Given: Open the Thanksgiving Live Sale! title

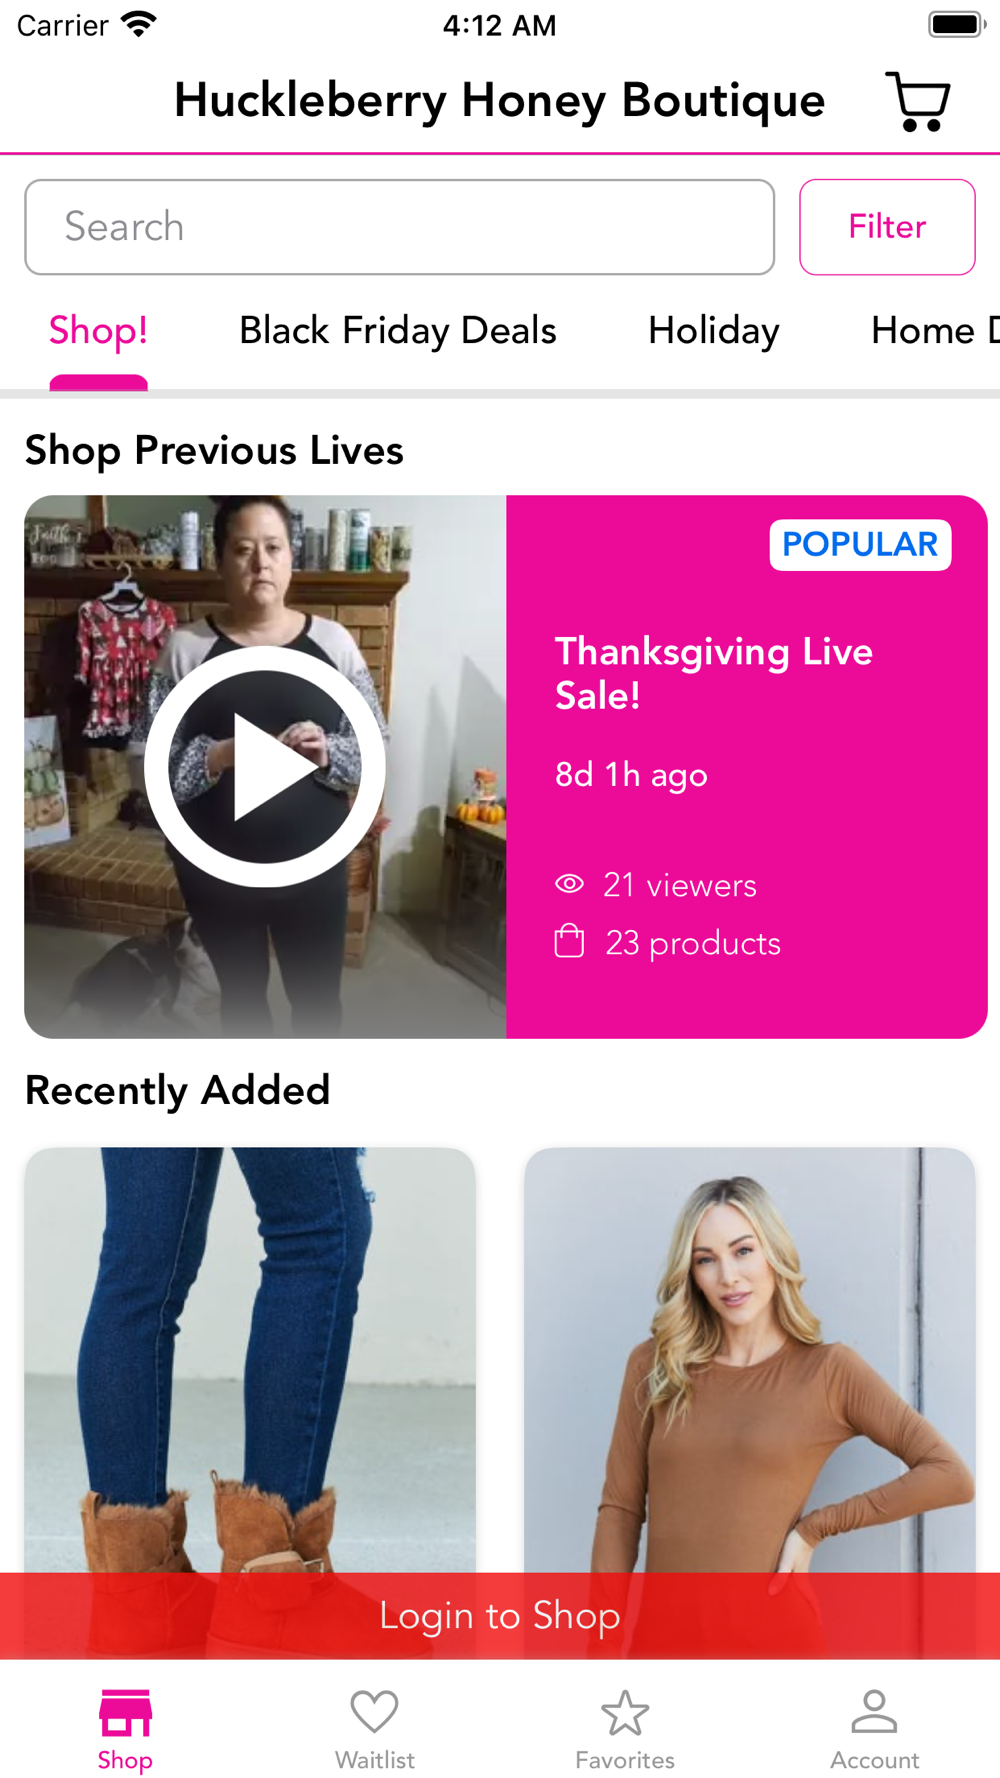Looking at the screenshot, I should [714, 673].
